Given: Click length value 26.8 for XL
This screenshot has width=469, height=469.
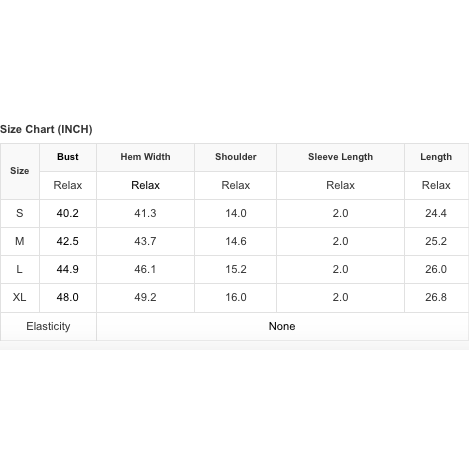Looking at the screenshot, I should tap(436, 297).
